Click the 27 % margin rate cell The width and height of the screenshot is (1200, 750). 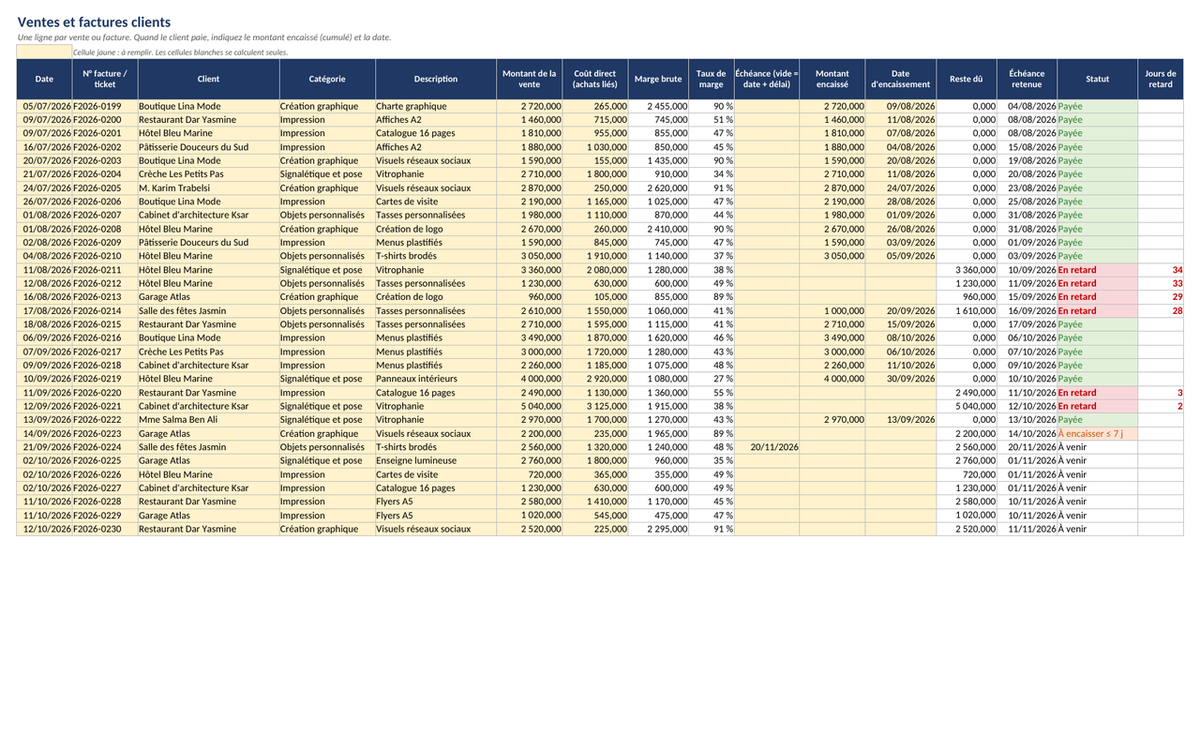[x=711, y=379]
